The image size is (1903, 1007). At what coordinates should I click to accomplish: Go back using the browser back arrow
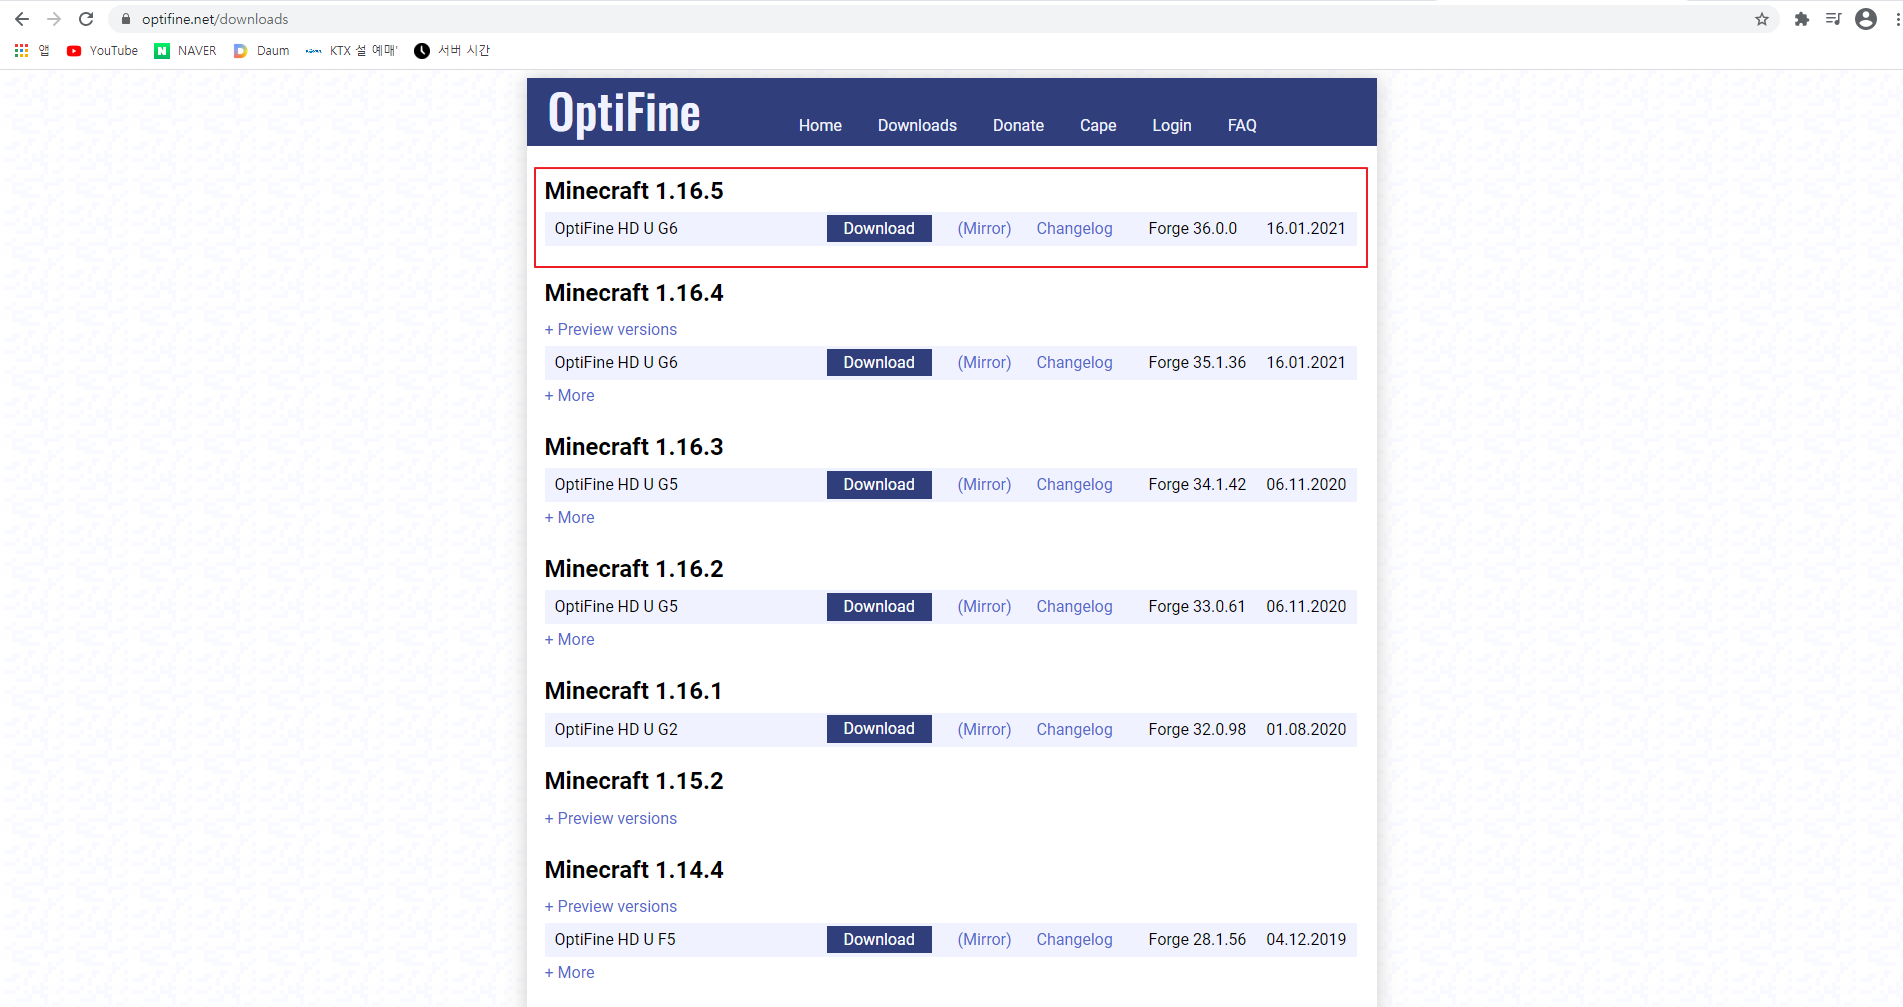(22, 19)
